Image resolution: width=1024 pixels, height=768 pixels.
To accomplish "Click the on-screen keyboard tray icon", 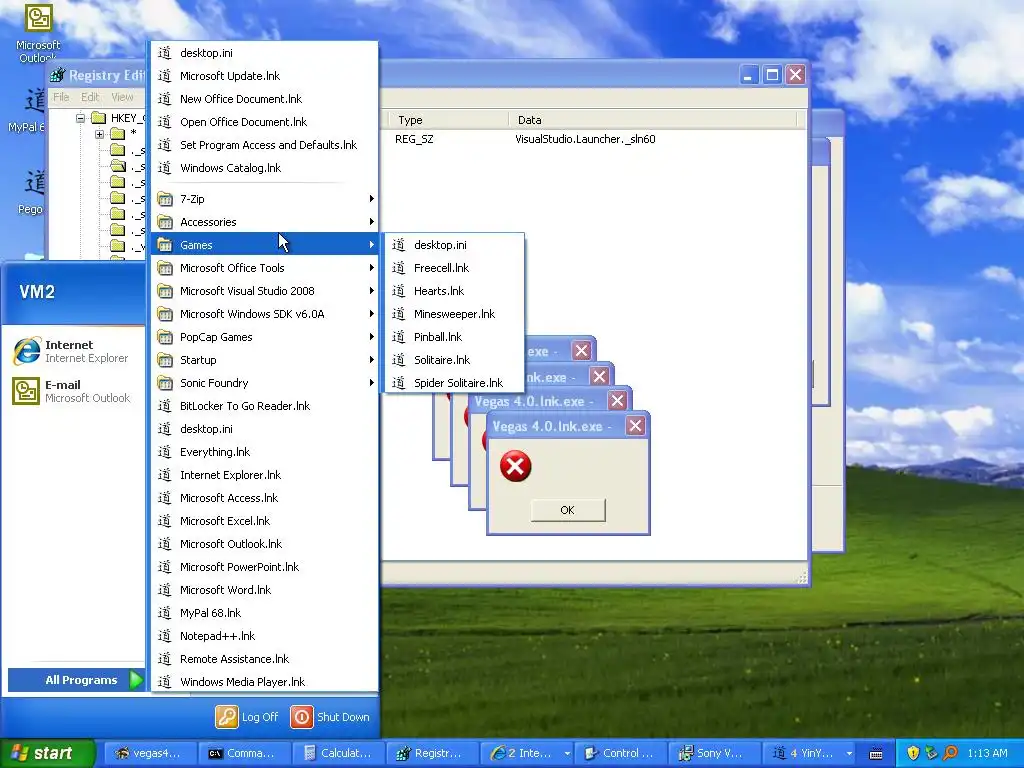I will pyautogui.click(x=876, y=754).
